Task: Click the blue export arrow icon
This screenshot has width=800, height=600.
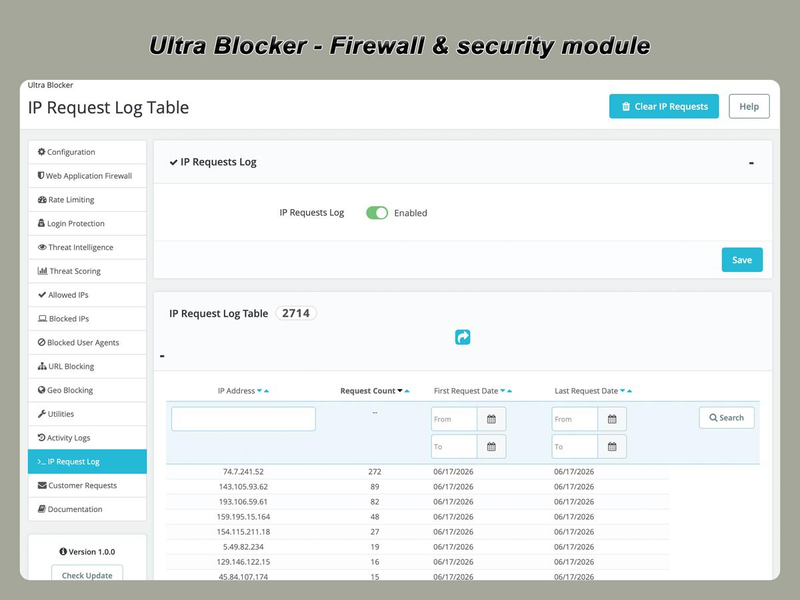Action: (x=462, y=337)
